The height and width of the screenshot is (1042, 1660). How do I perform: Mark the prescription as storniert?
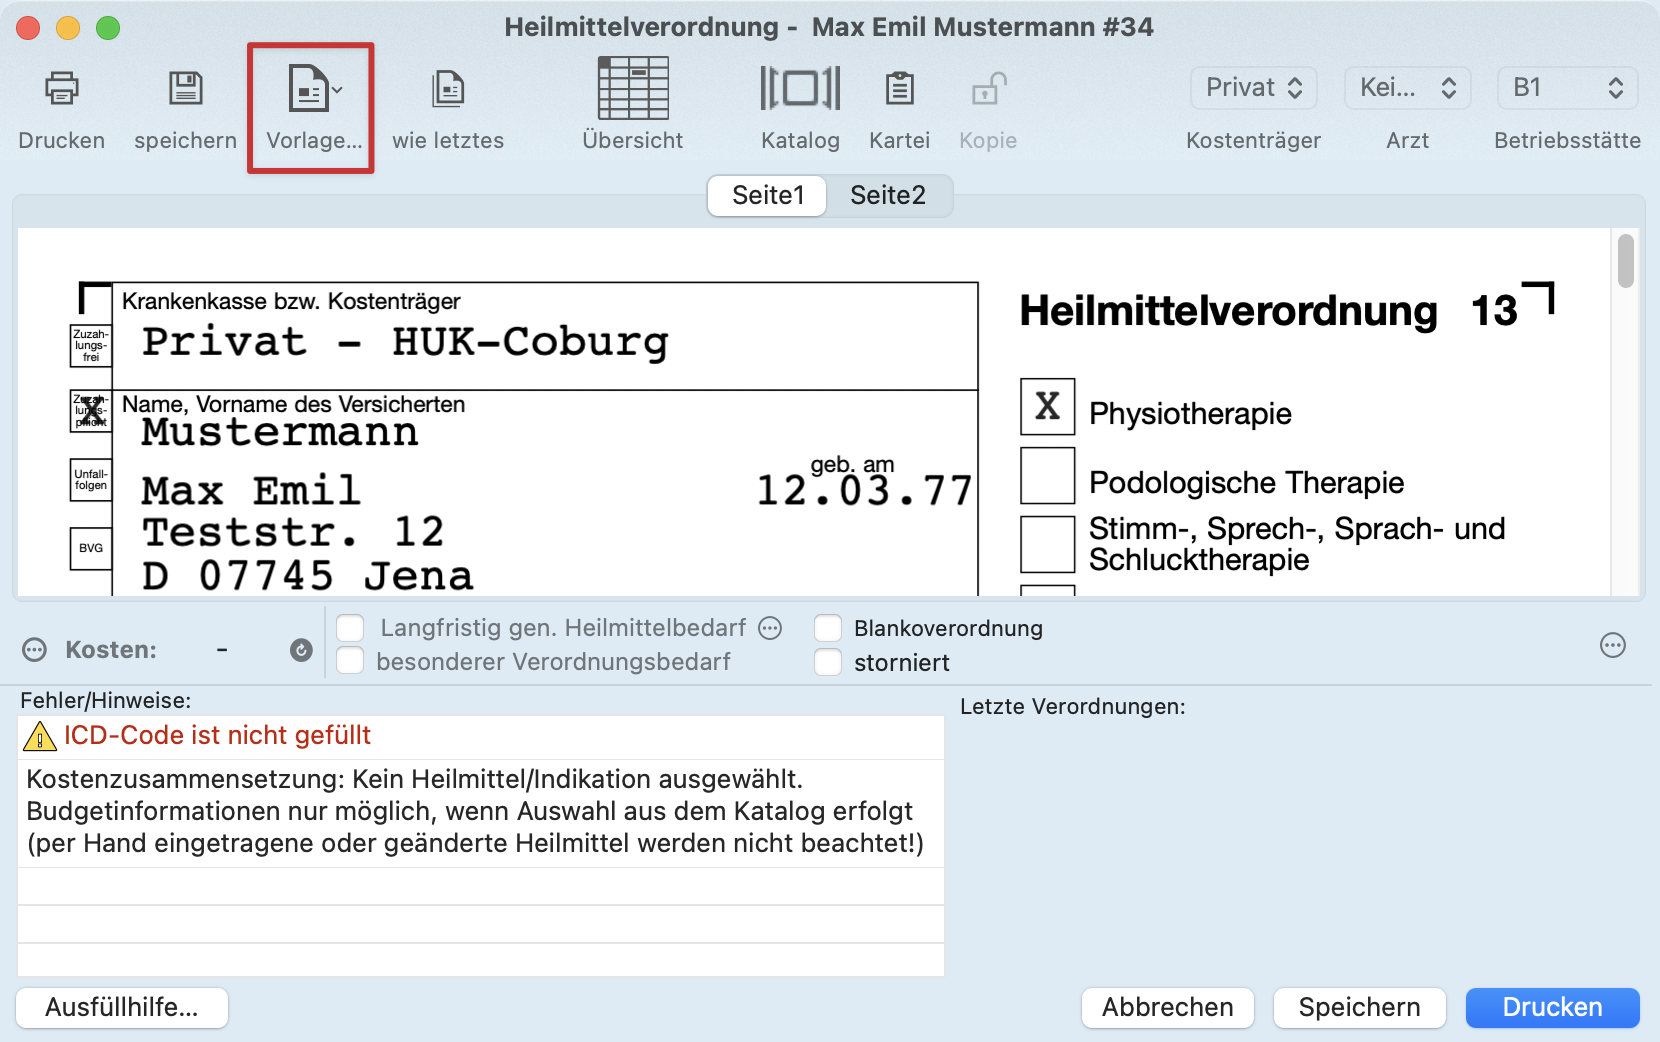coord(828,662)
